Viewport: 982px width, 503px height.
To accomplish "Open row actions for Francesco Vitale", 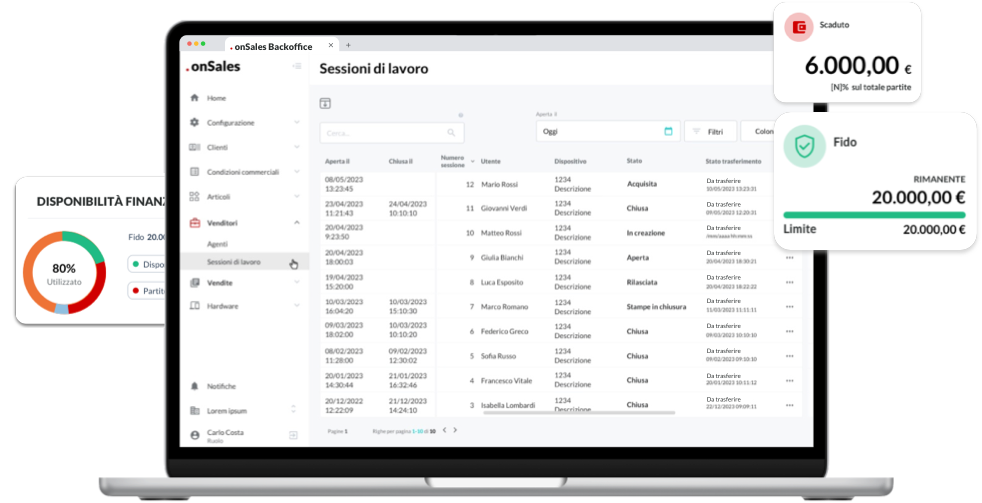I will point(789,380).
